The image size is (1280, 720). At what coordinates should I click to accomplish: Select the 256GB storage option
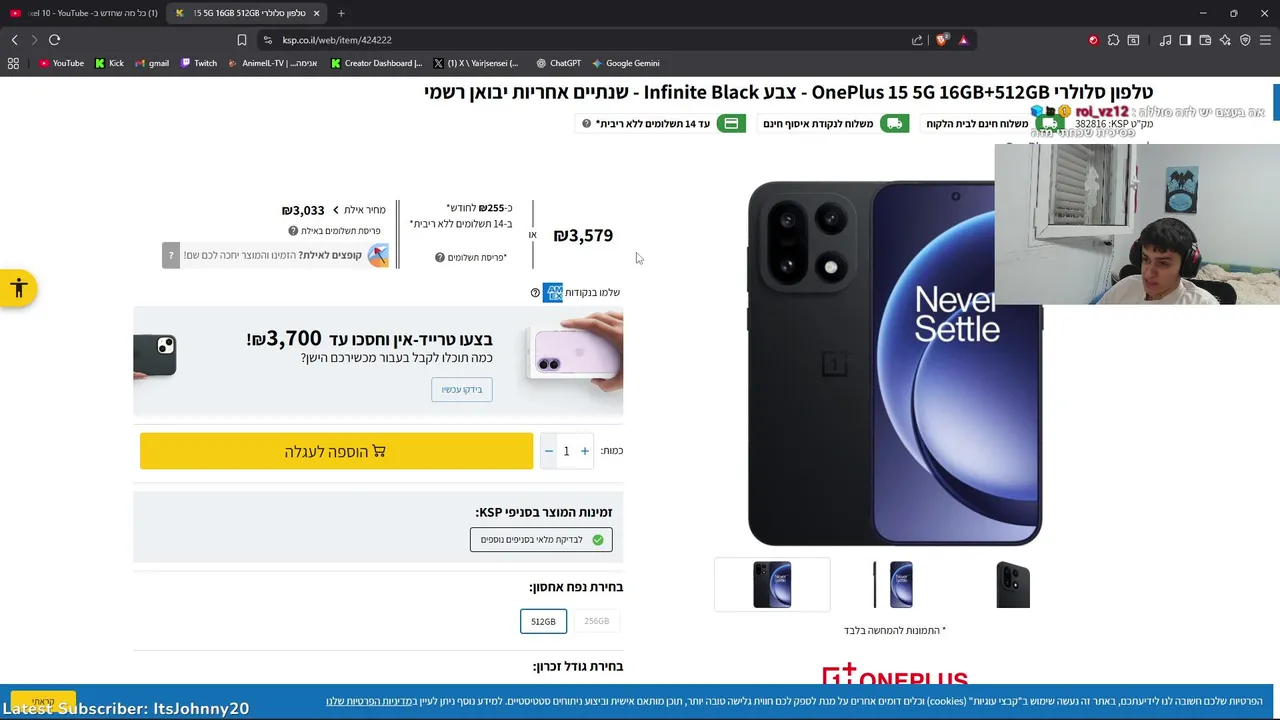(596, 621)
